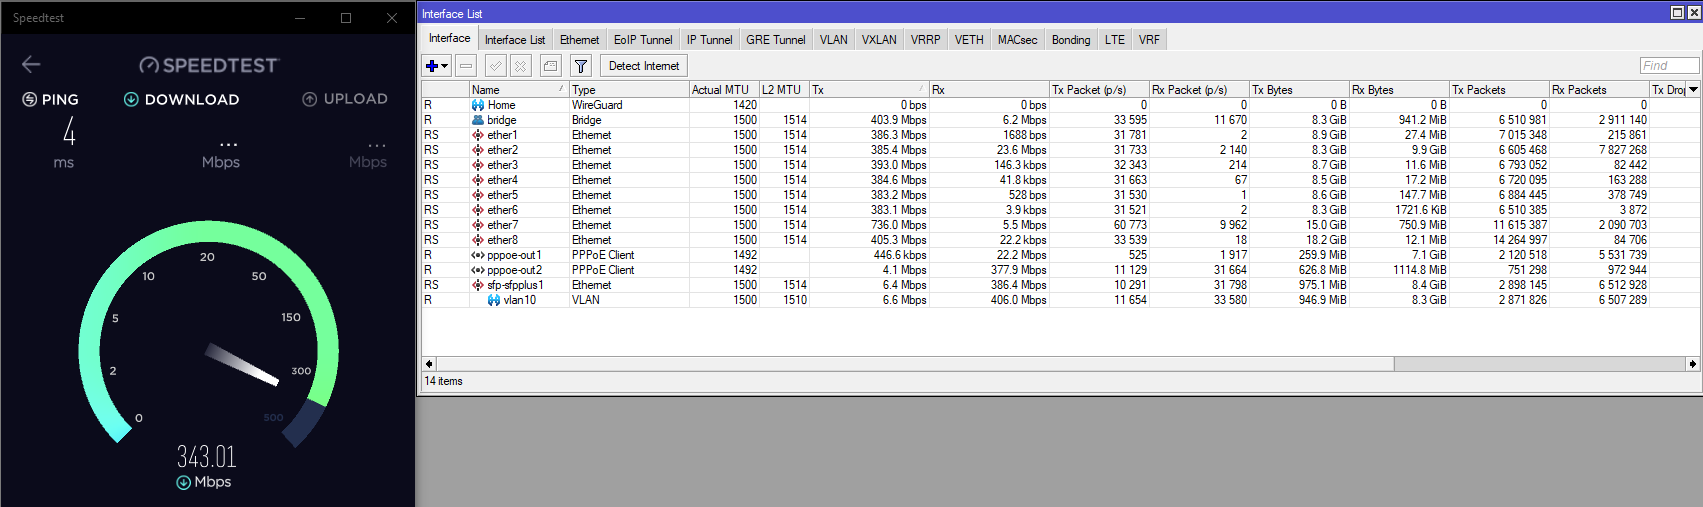Switch to the Interface List tab
Screen dimensions: 1703x507
pyautogui.click(x=515, y=40)
